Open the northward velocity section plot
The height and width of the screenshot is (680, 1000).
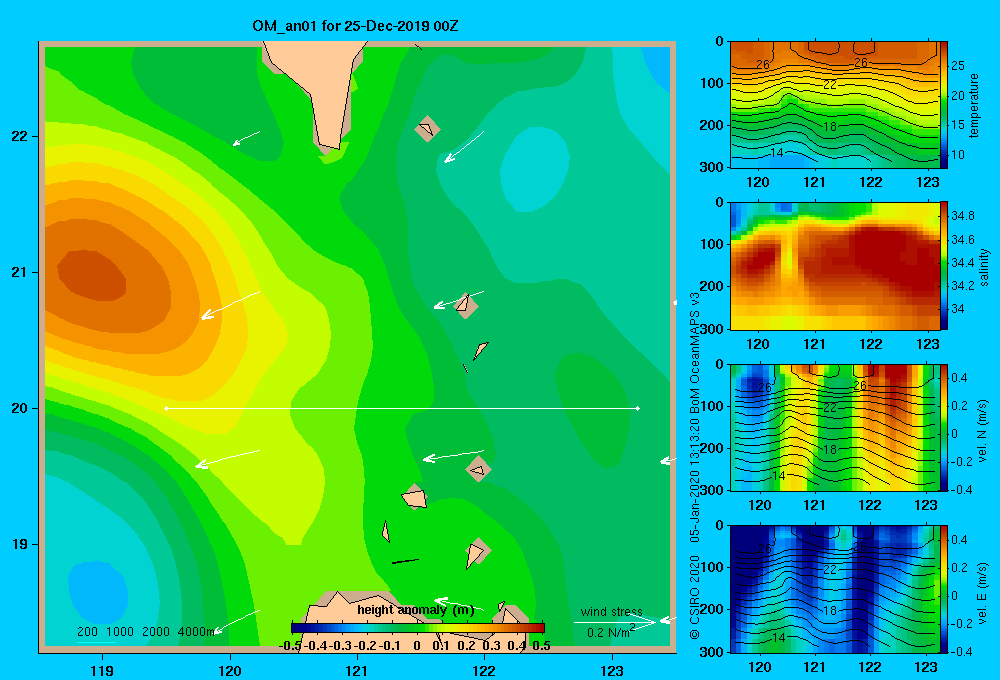point(834,427)
